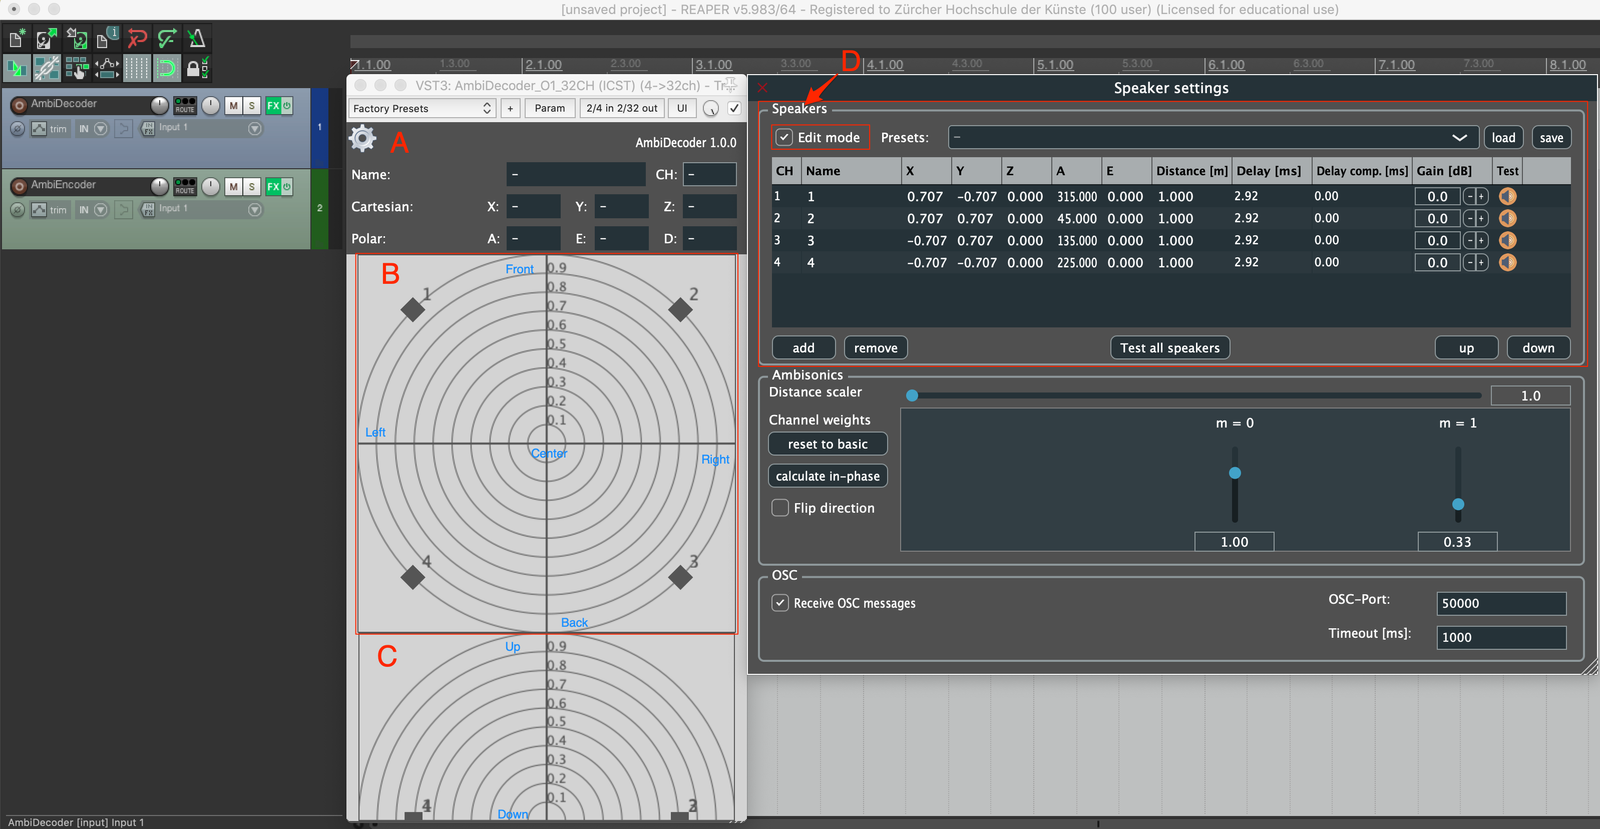Solo the AmbiDecoder track
The image size is (1600, 829).
(x=251, y=105)
